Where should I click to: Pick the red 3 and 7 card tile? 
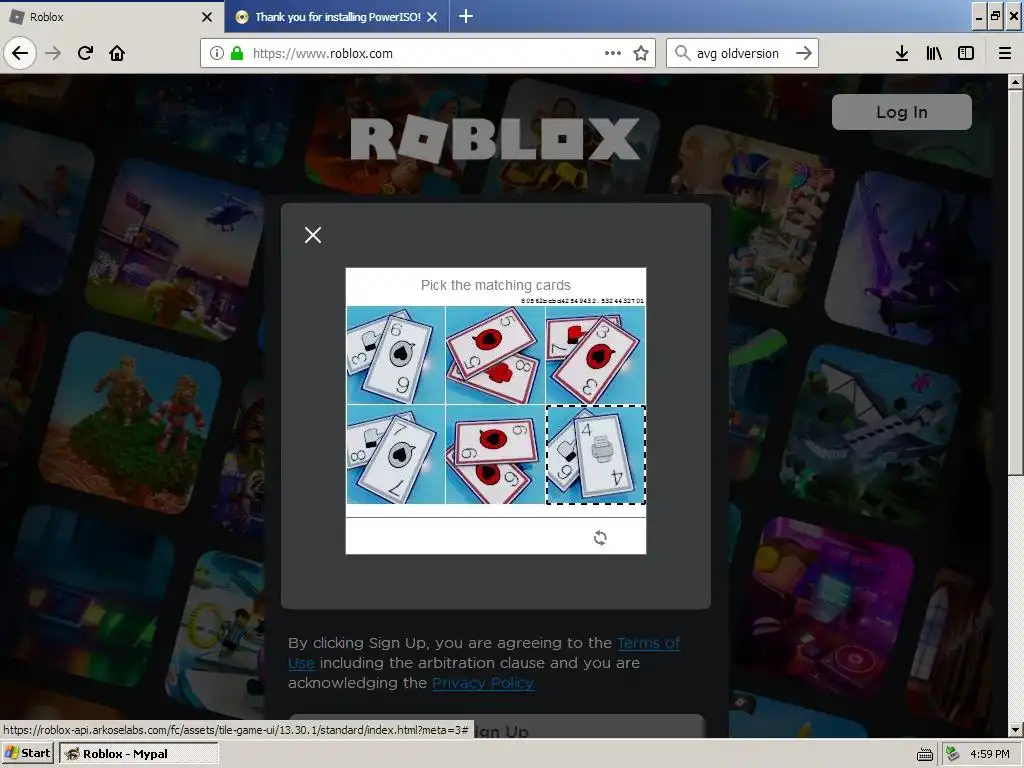pos(596,355)
